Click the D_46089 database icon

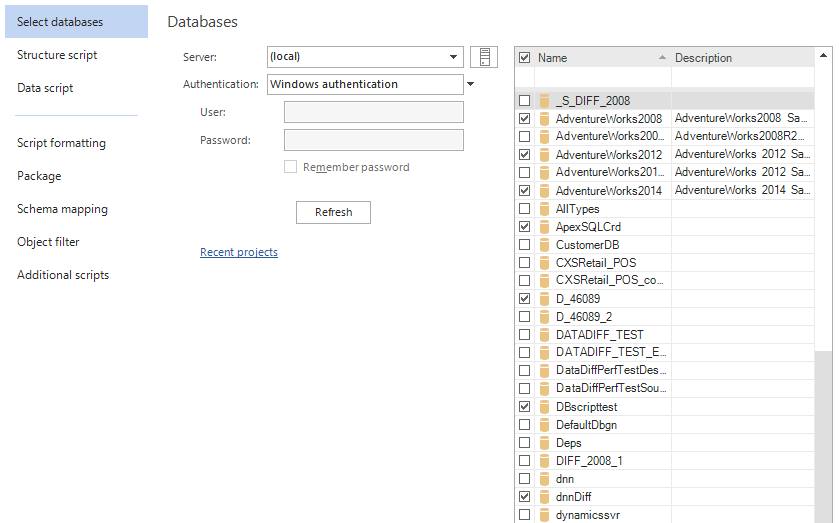click(x=544, y=299)
